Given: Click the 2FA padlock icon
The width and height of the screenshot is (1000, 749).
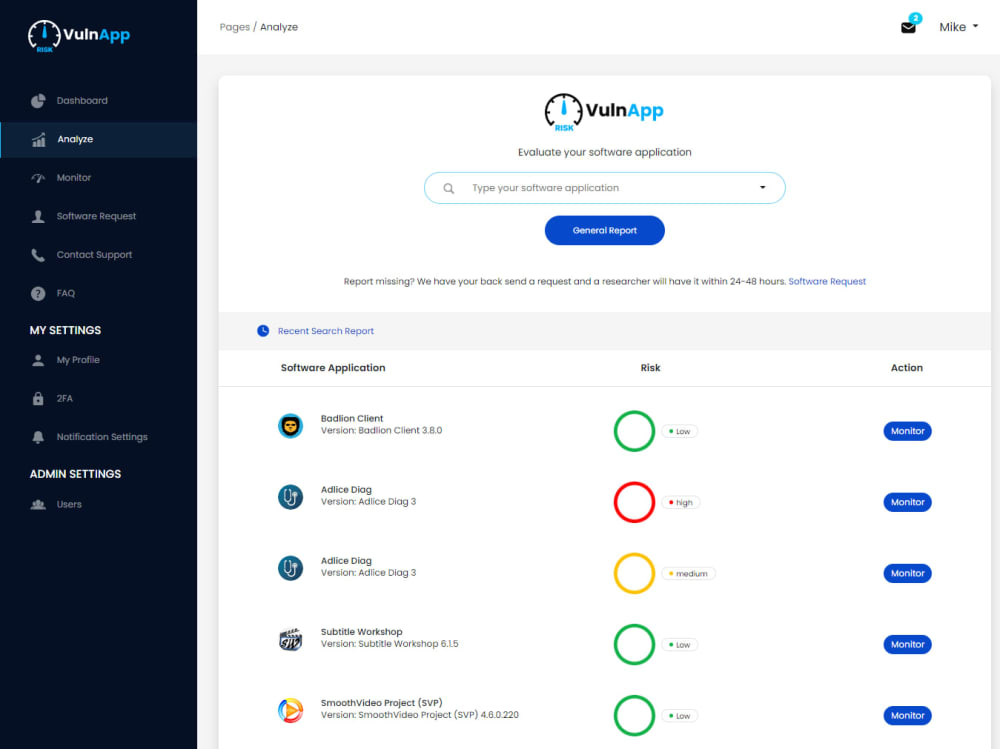Looking at the screenshot, I should coord(38,399).
